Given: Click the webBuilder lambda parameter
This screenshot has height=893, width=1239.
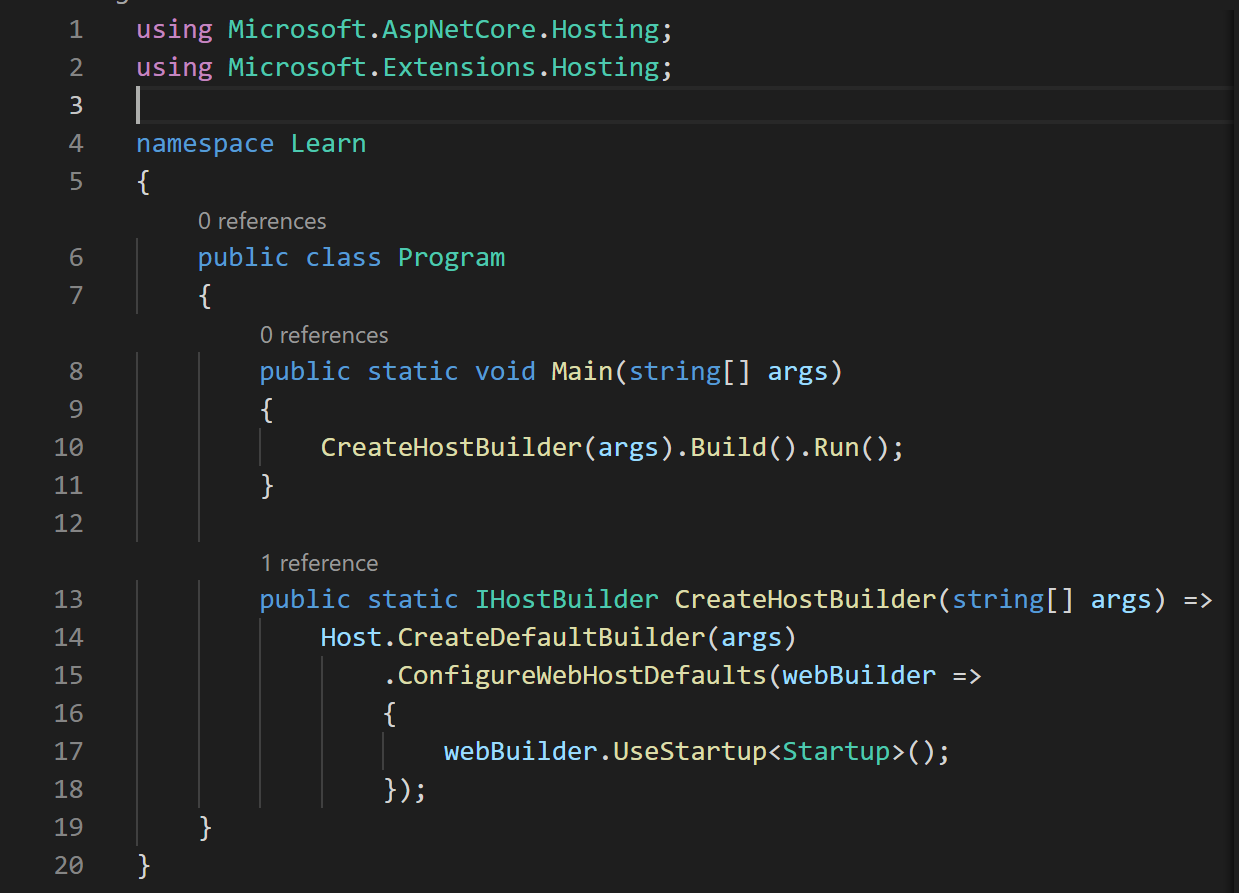Looking at the screenshot, I should pyautogui.click(x=859, y=675).
